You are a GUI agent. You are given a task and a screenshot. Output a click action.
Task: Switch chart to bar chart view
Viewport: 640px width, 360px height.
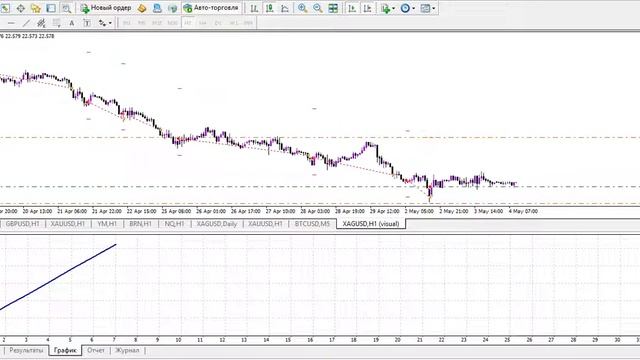(x=254, y=8)
